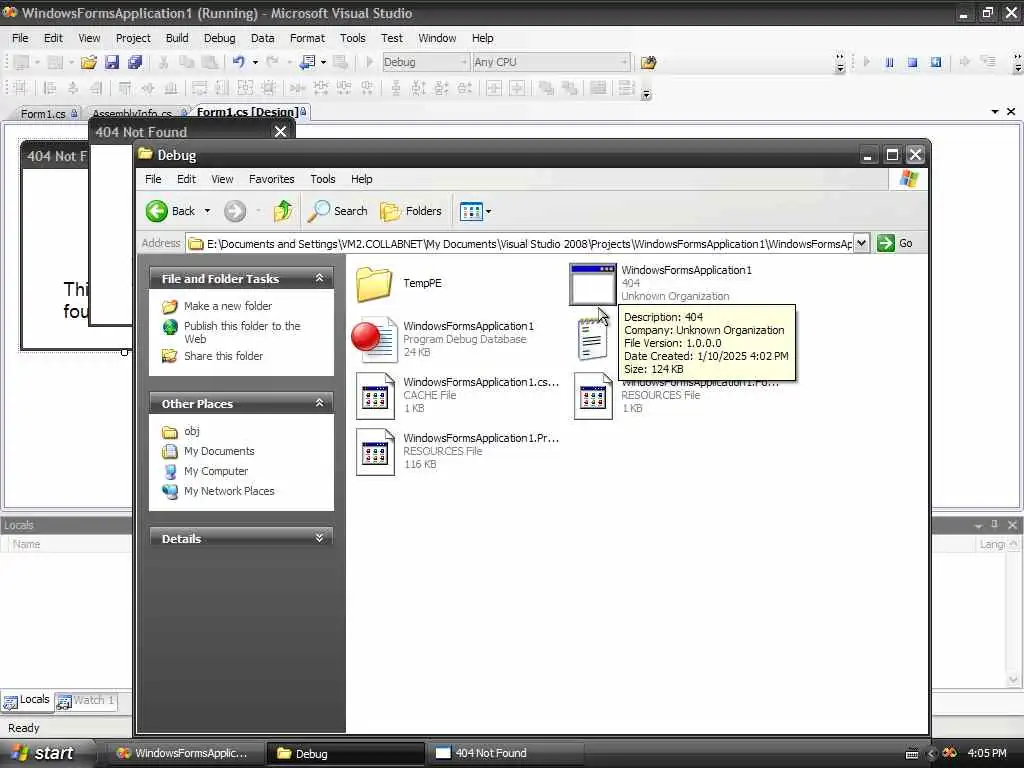This screenshot has height=768, width=1024.
Task: Open the Build menu in Visual Studio
Action: tap(177, 38)
